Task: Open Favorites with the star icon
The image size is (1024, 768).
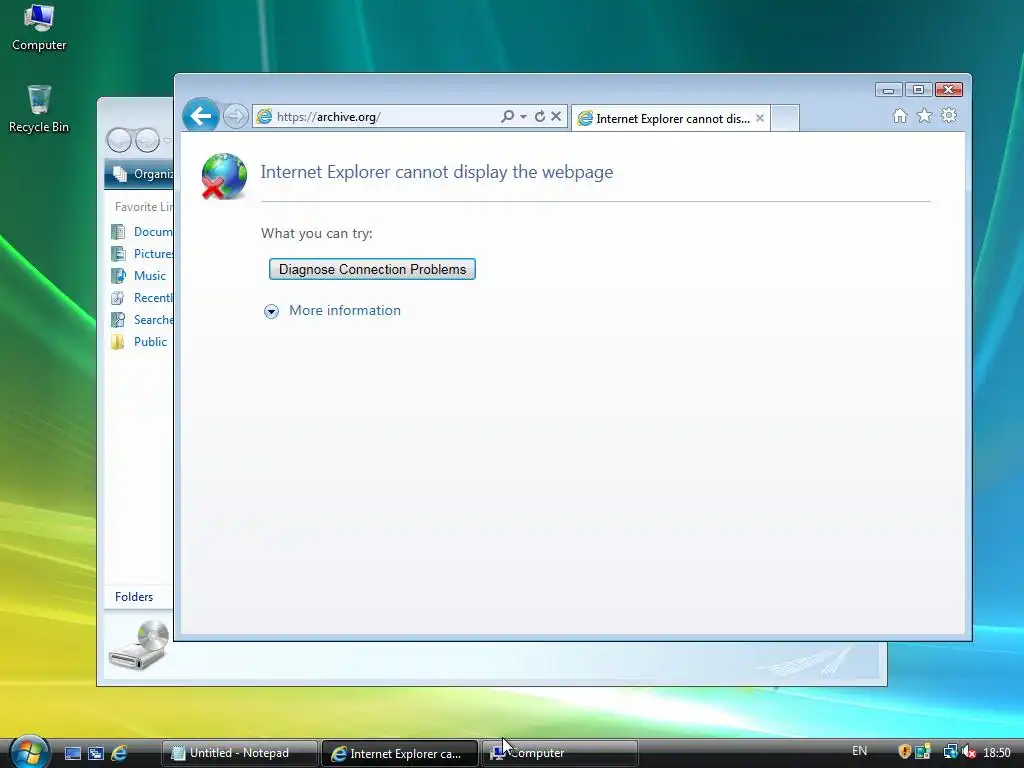Action: 924,116
